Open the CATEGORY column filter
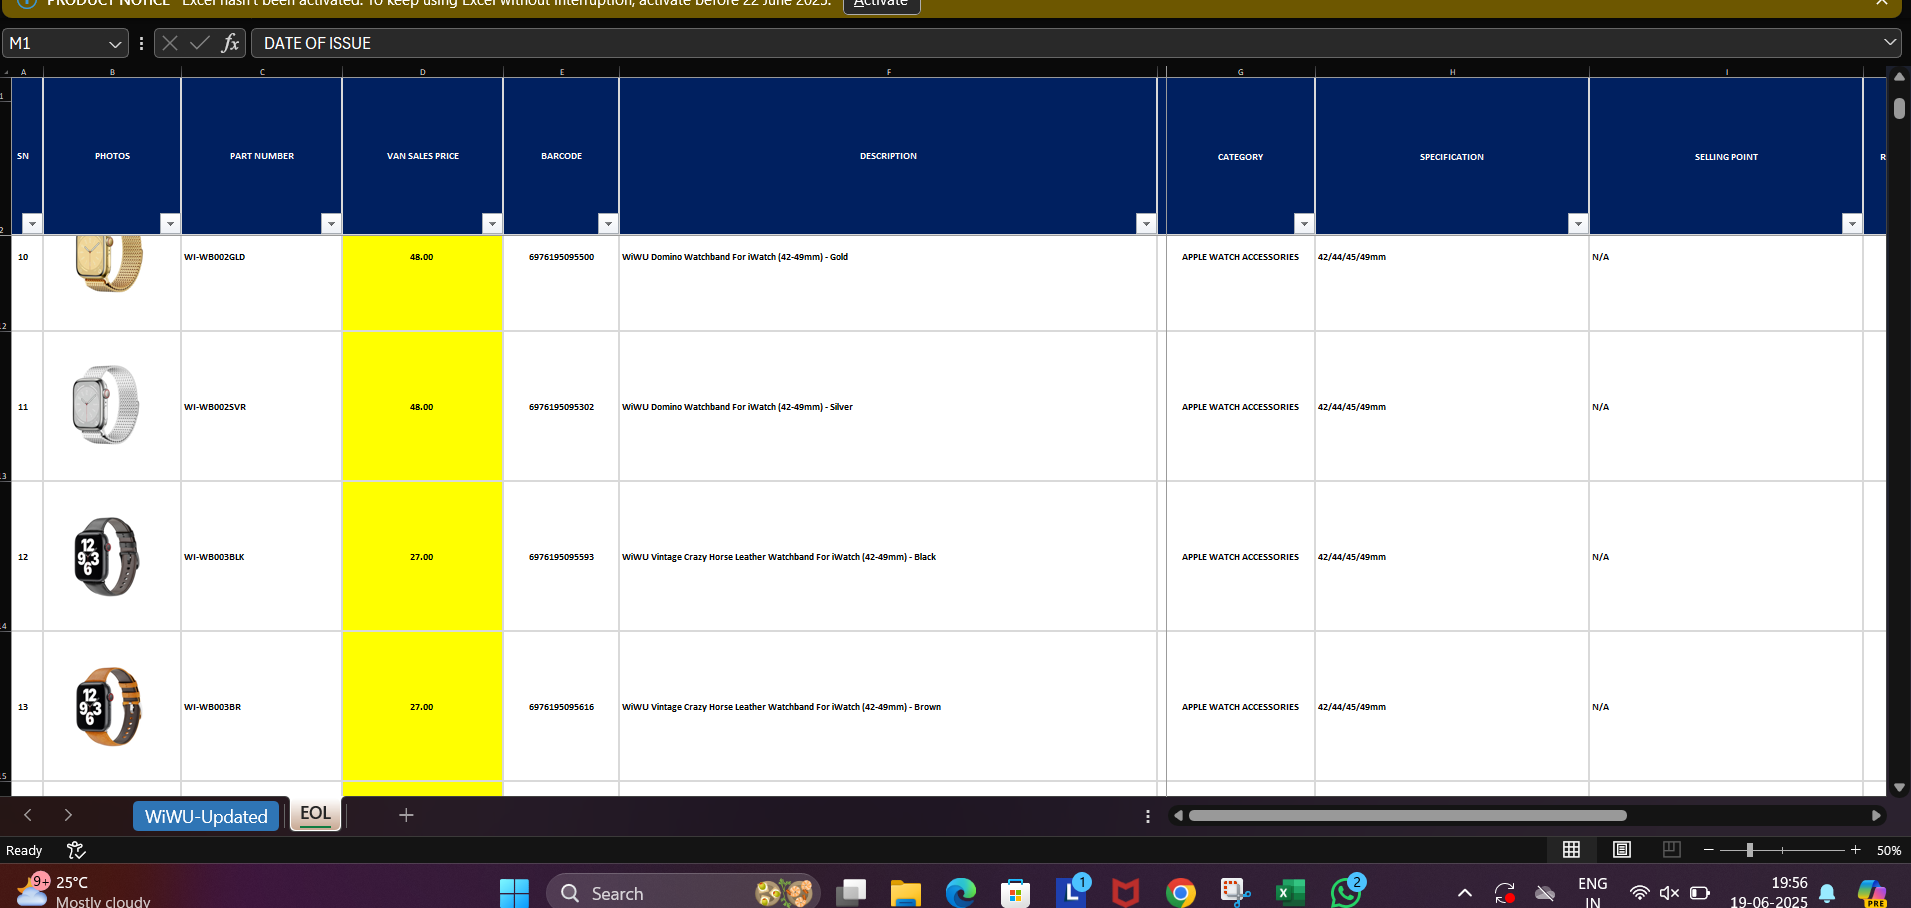1911x908 pixels. pos(1303,223)
